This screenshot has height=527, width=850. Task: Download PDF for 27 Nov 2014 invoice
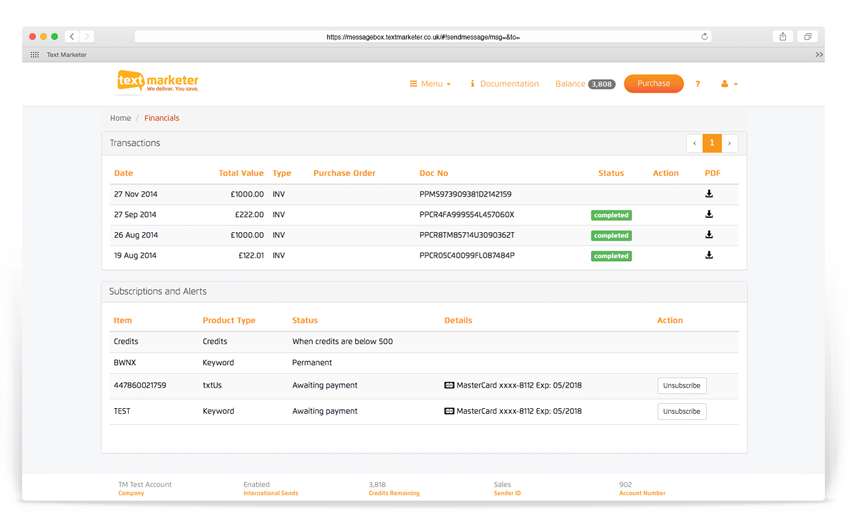pyautogui.click(x=709, y=194)
